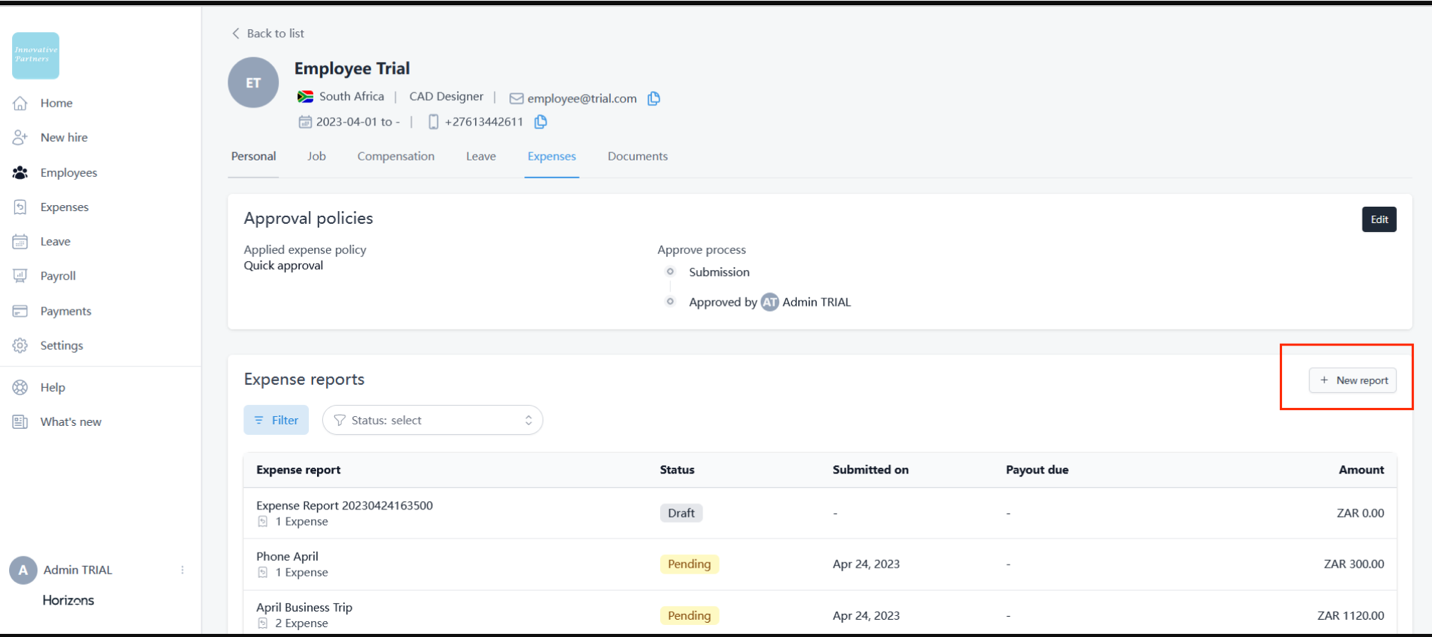
Task: Edit the approval policies
Action: (x=1379, y=220)
